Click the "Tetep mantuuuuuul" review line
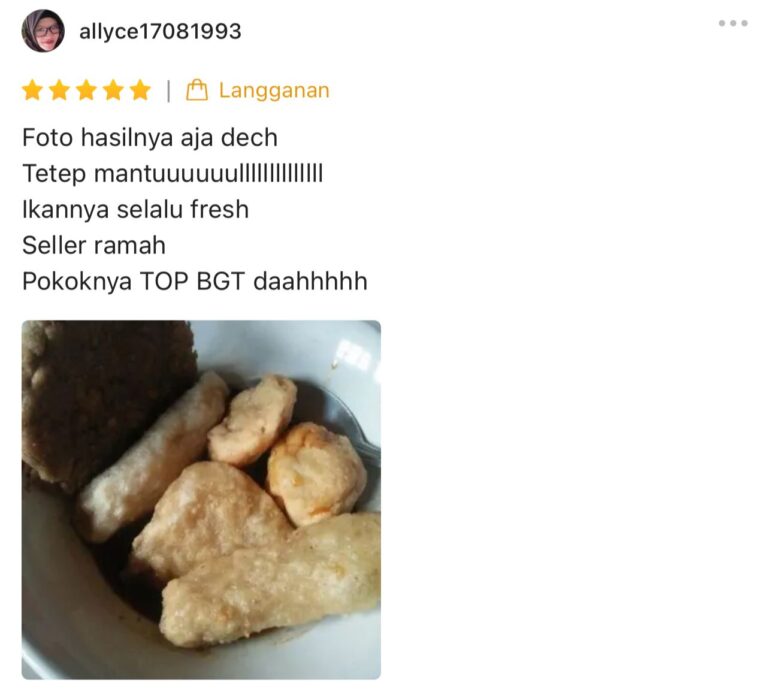 tap(172, 173)
